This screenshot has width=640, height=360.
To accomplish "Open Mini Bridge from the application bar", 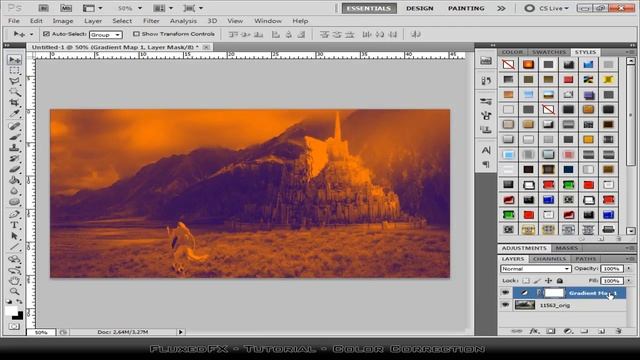I will [x=65, y=8].
